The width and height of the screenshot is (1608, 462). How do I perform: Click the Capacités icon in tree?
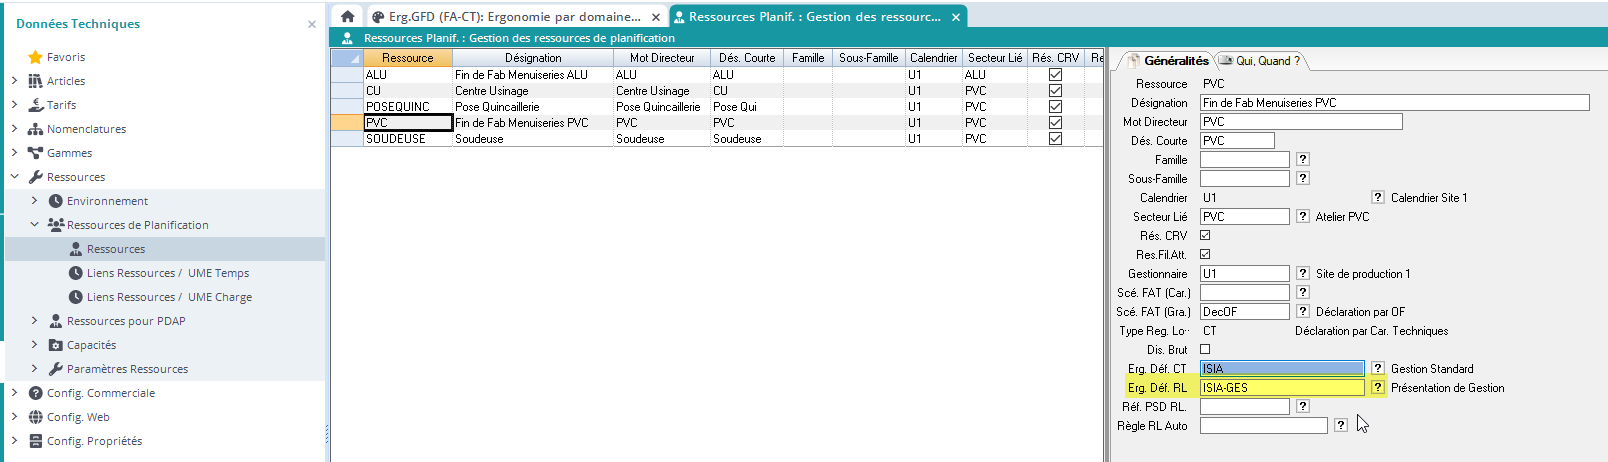coord(56,345)
